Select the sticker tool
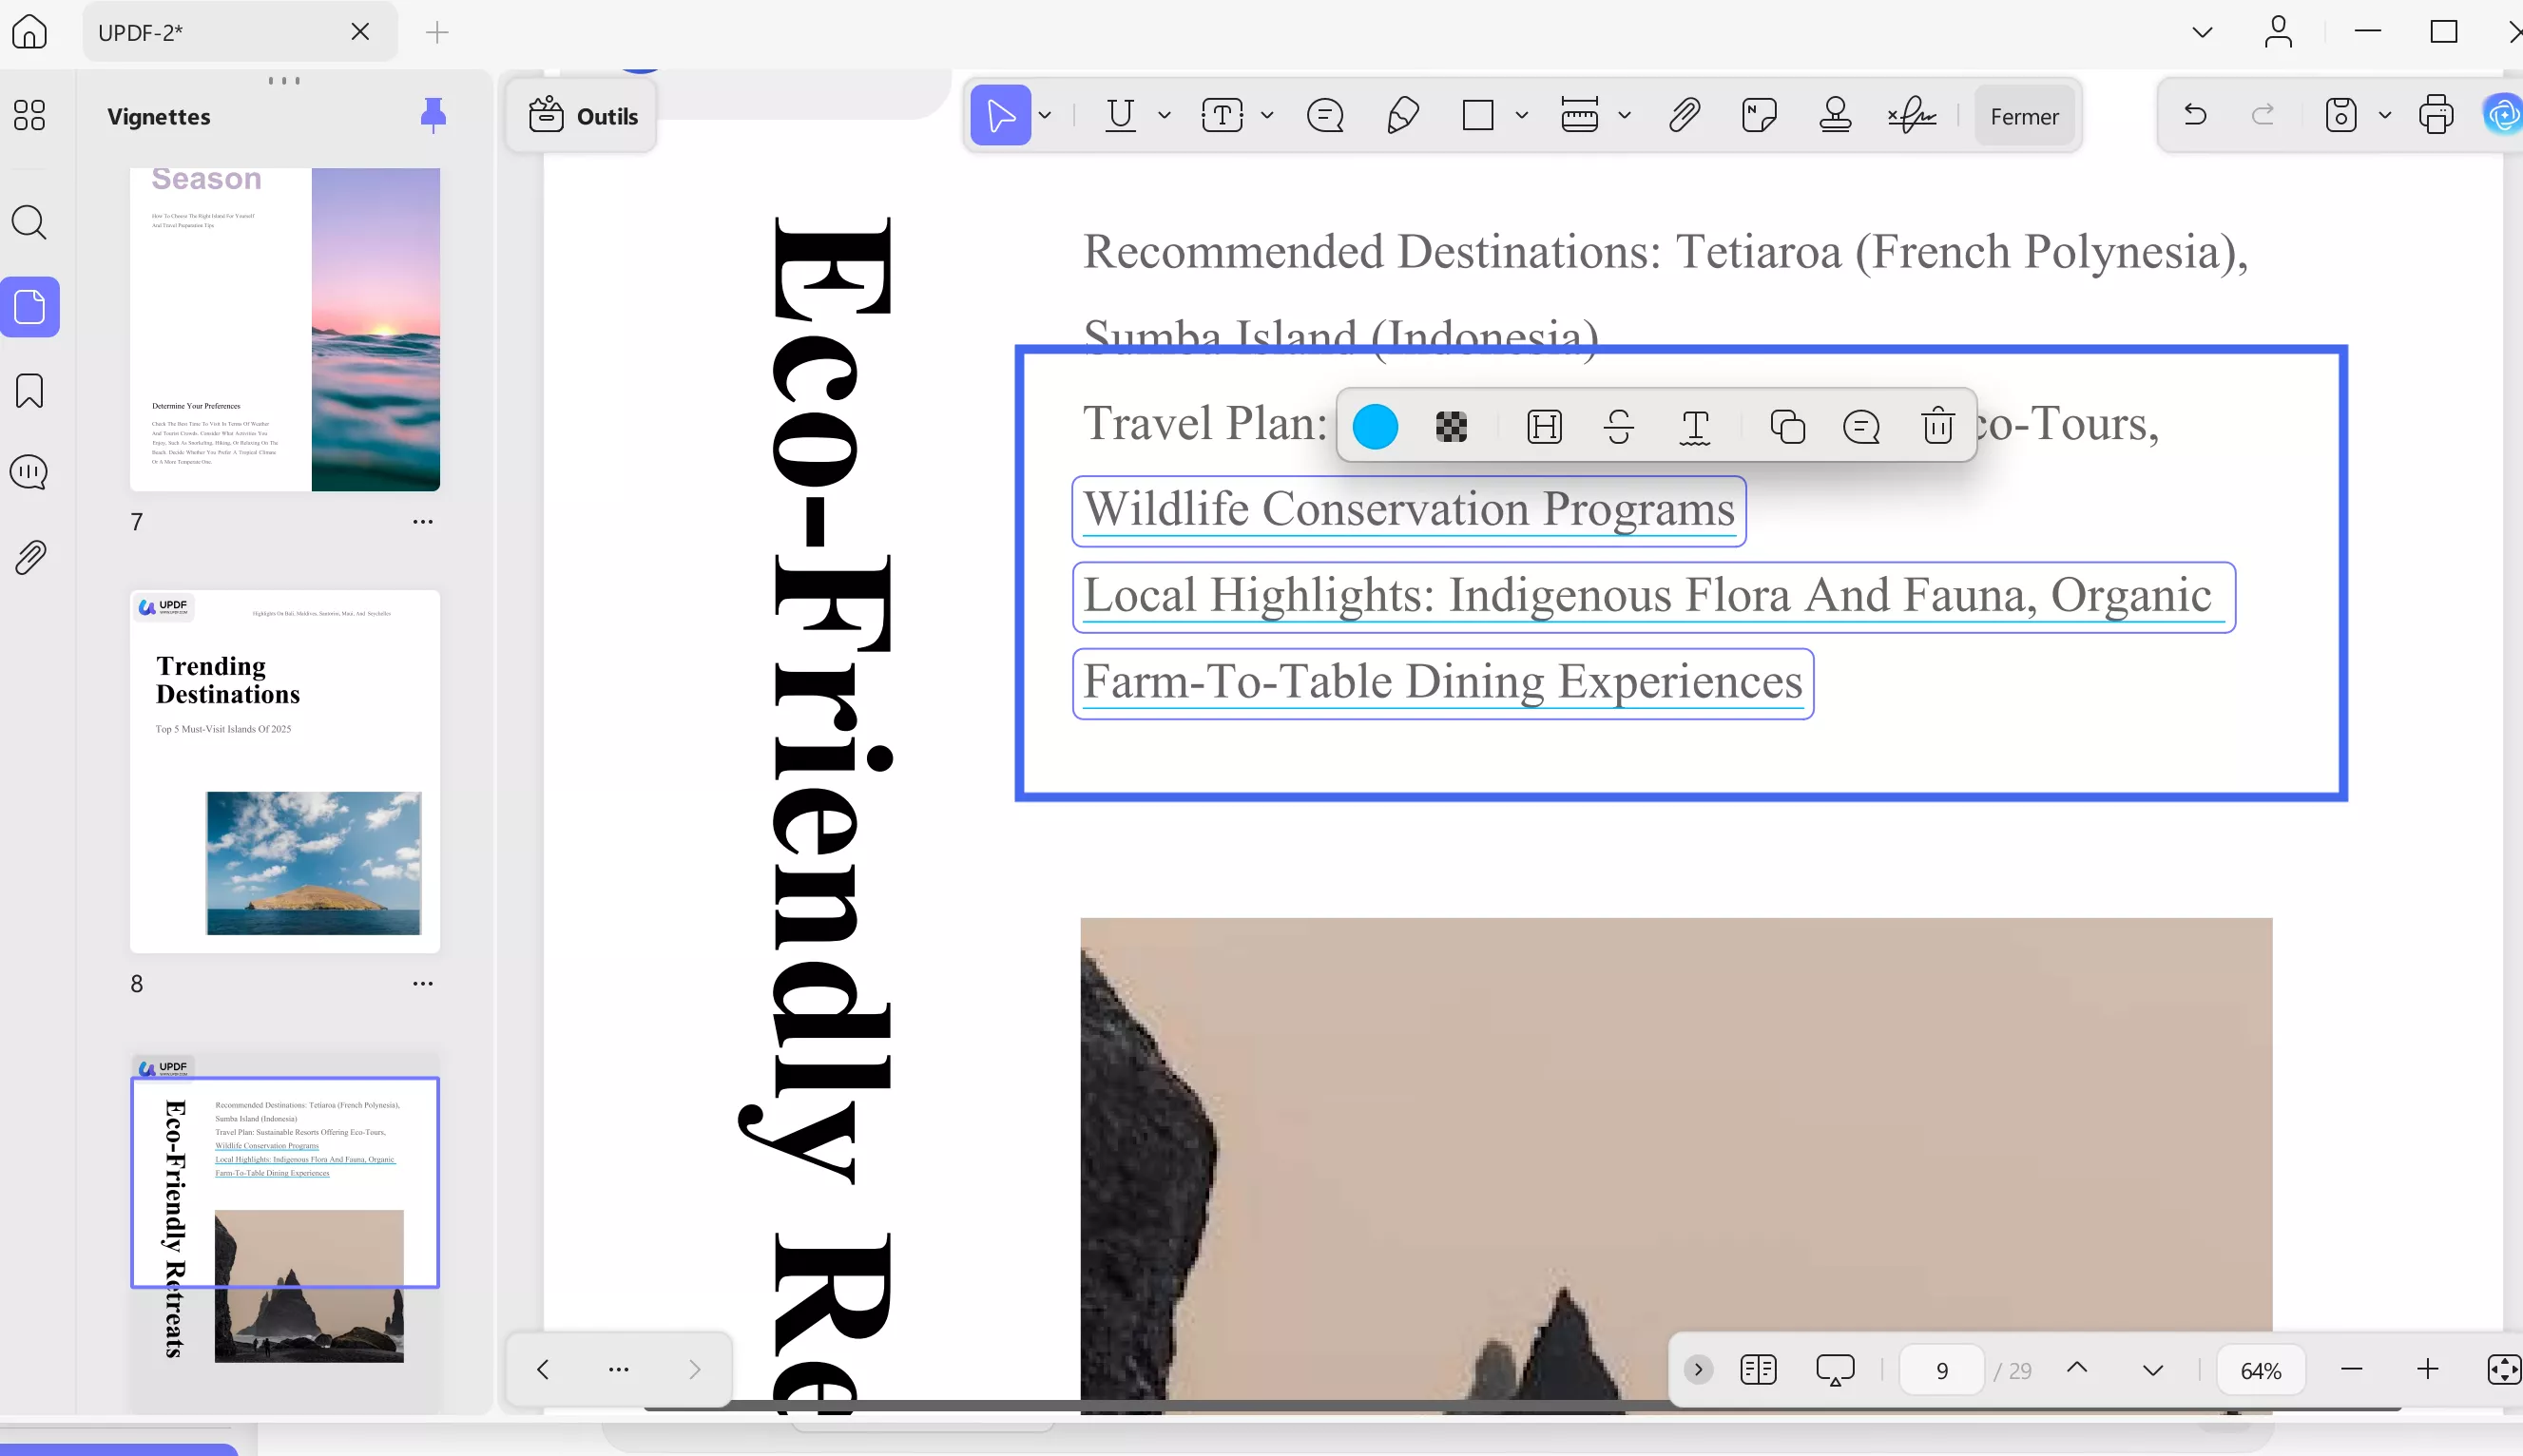 click(x=1759, y=116)
